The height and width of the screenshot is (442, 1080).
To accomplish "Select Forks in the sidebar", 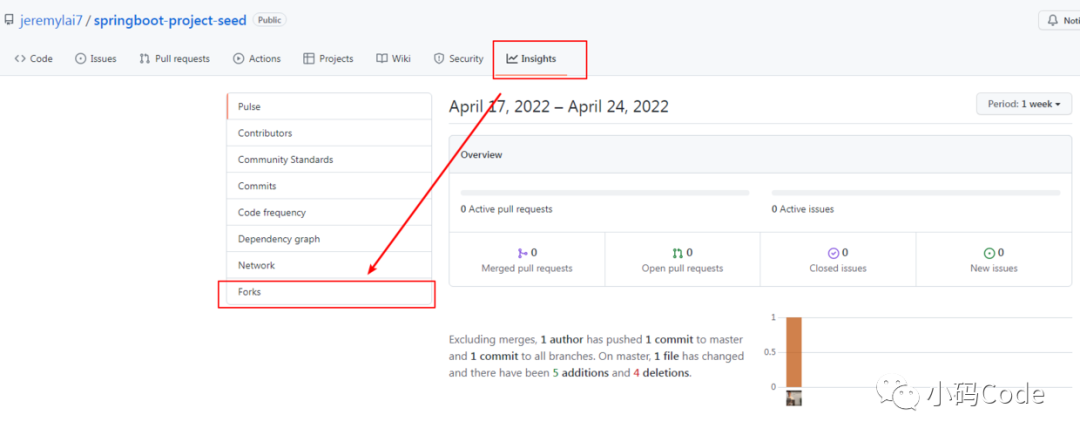I will coord(329,292).
